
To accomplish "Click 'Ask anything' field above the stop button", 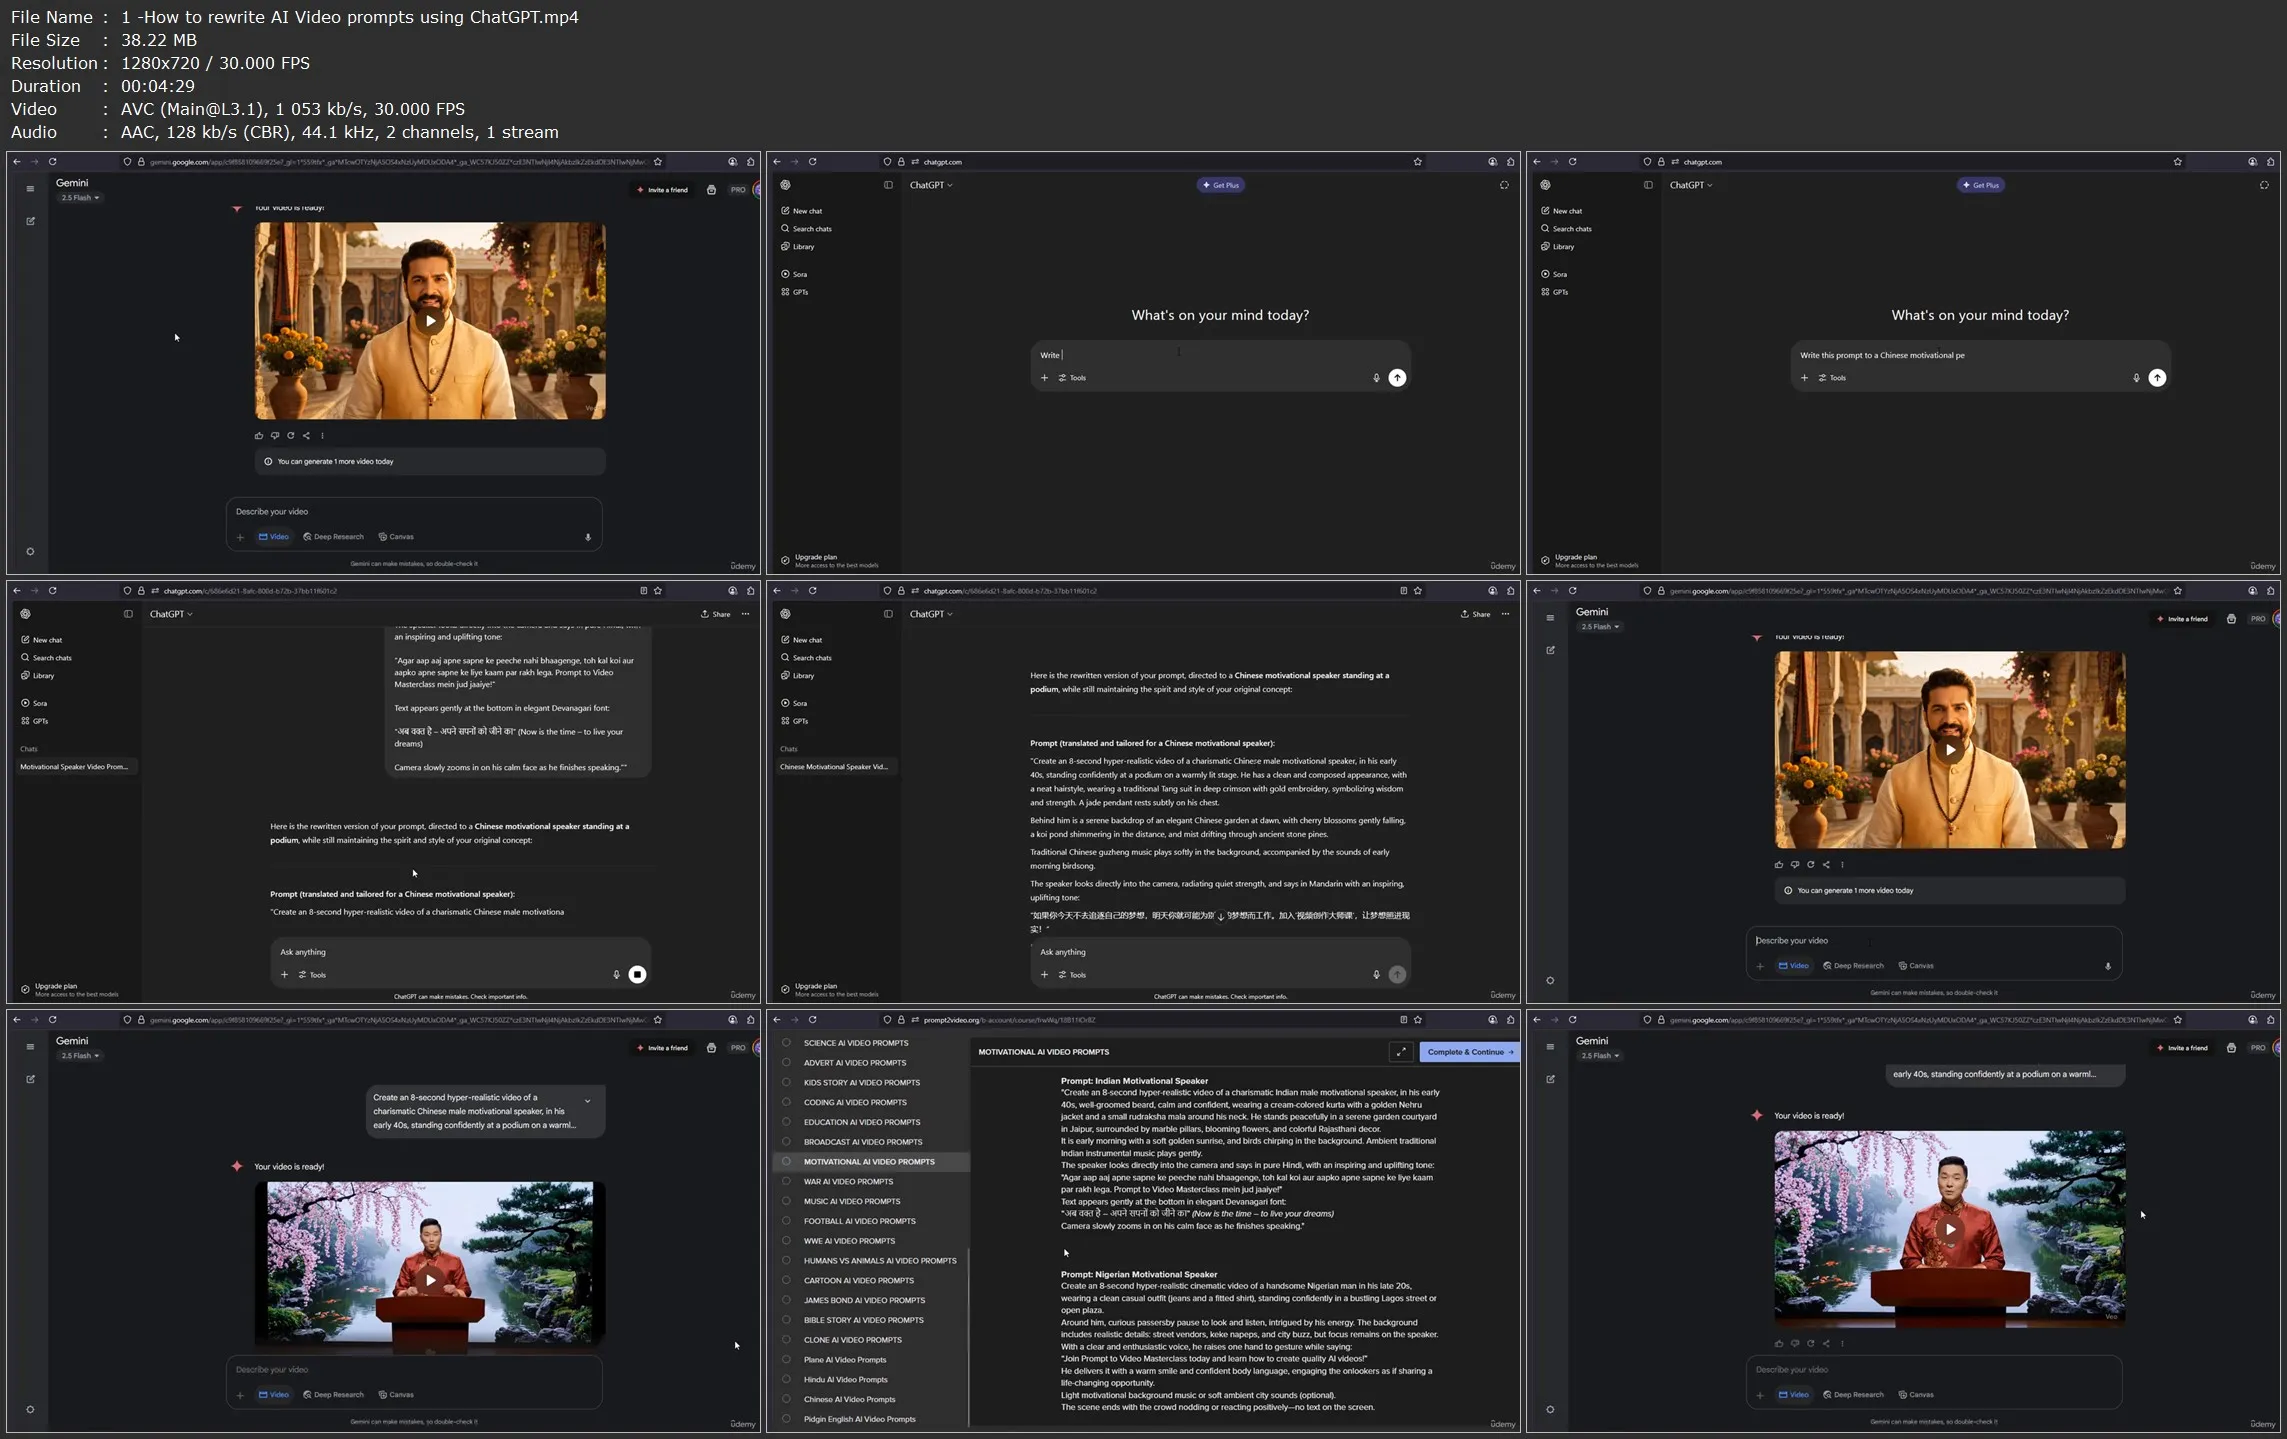I will point(460,952).
